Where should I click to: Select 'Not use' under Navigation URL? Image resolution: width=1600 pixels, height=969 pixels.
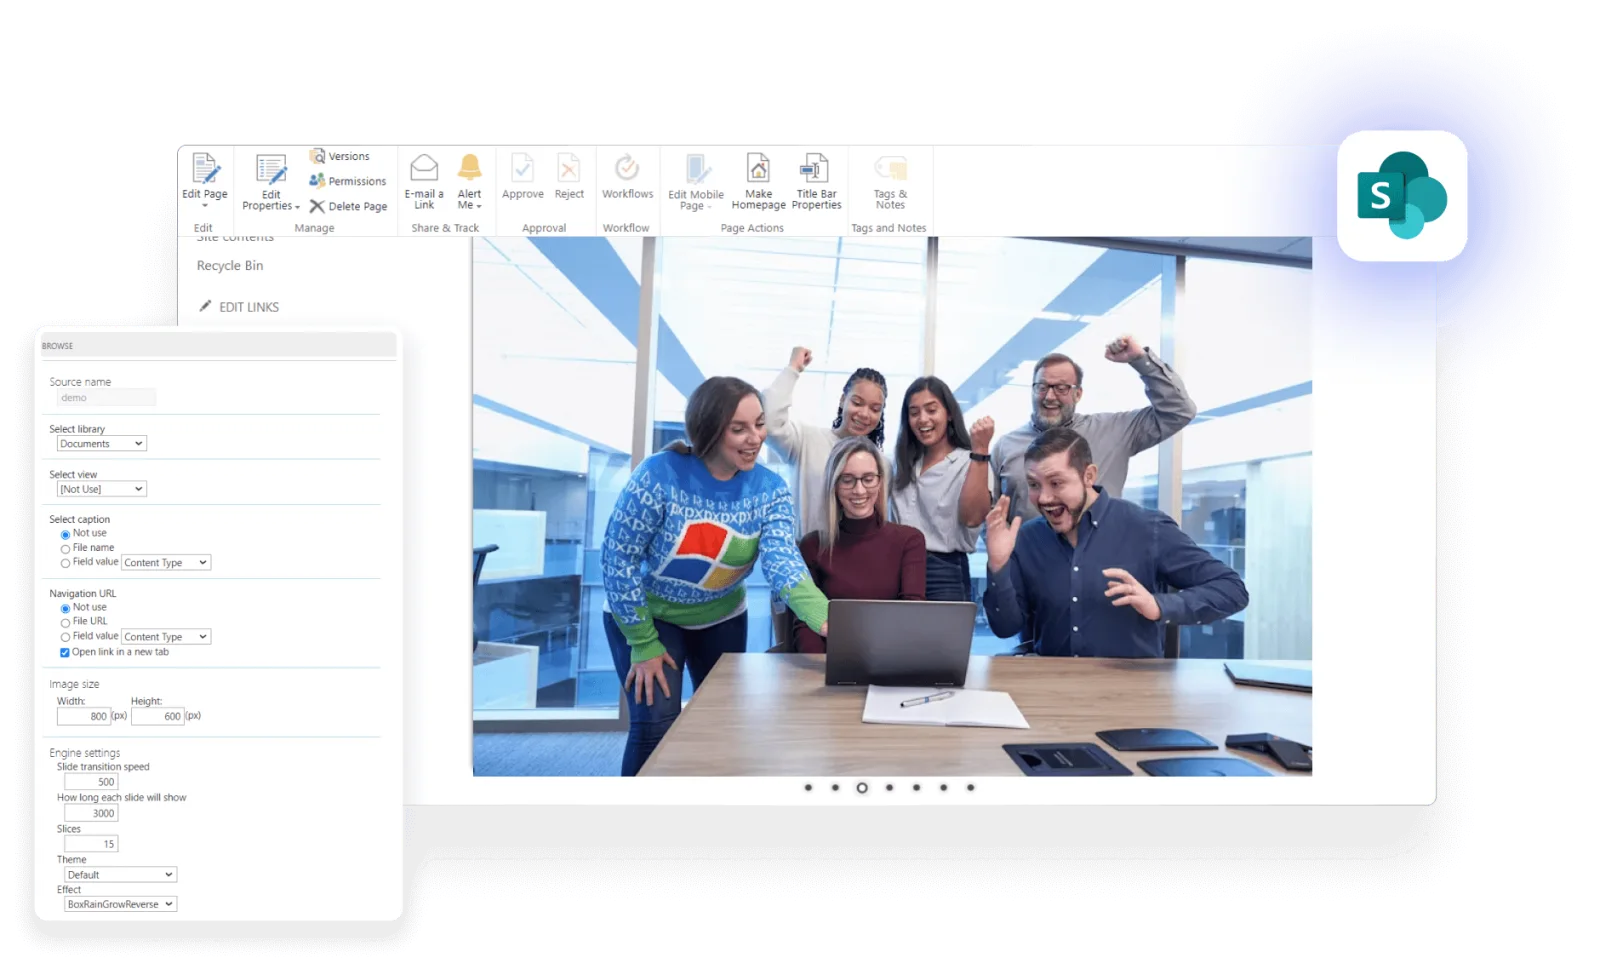click(65, 608)
